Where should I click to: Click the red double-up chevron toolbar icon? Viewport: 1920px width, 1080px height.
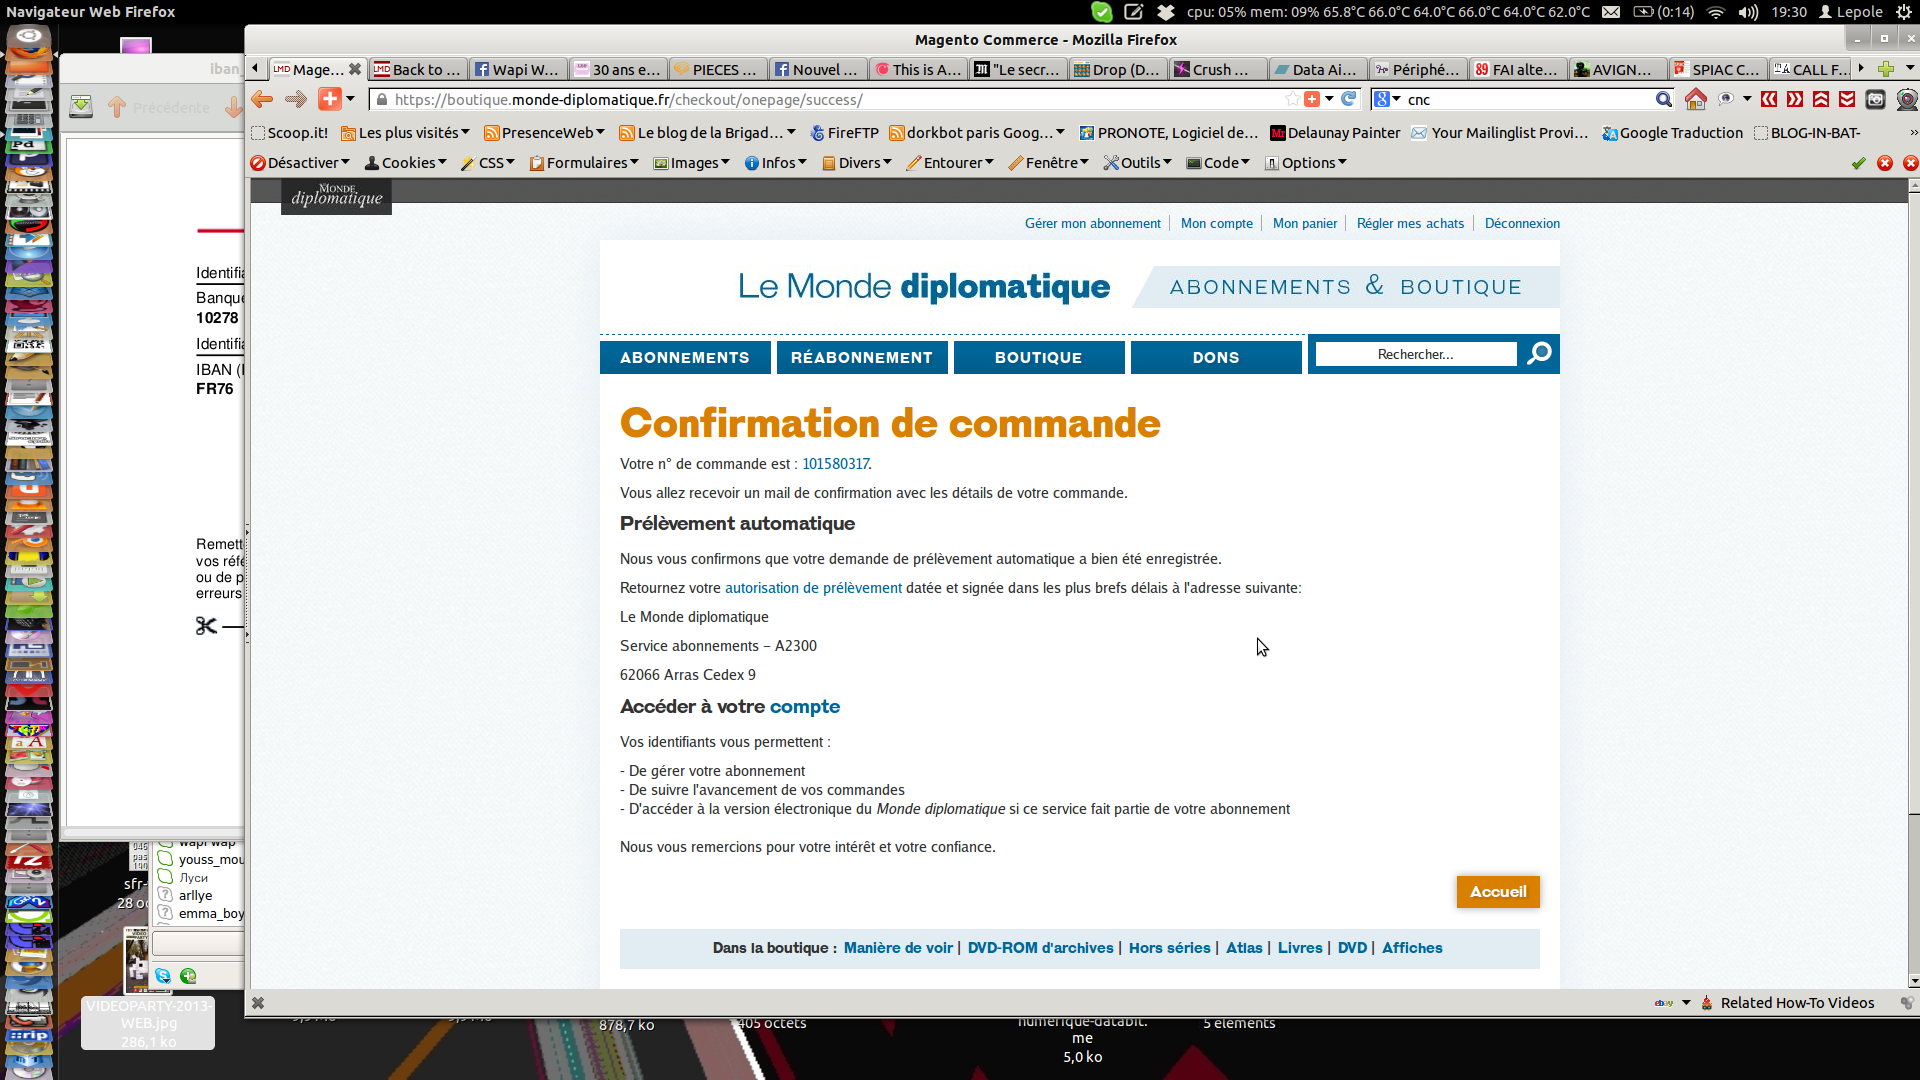coord(1821,99)
